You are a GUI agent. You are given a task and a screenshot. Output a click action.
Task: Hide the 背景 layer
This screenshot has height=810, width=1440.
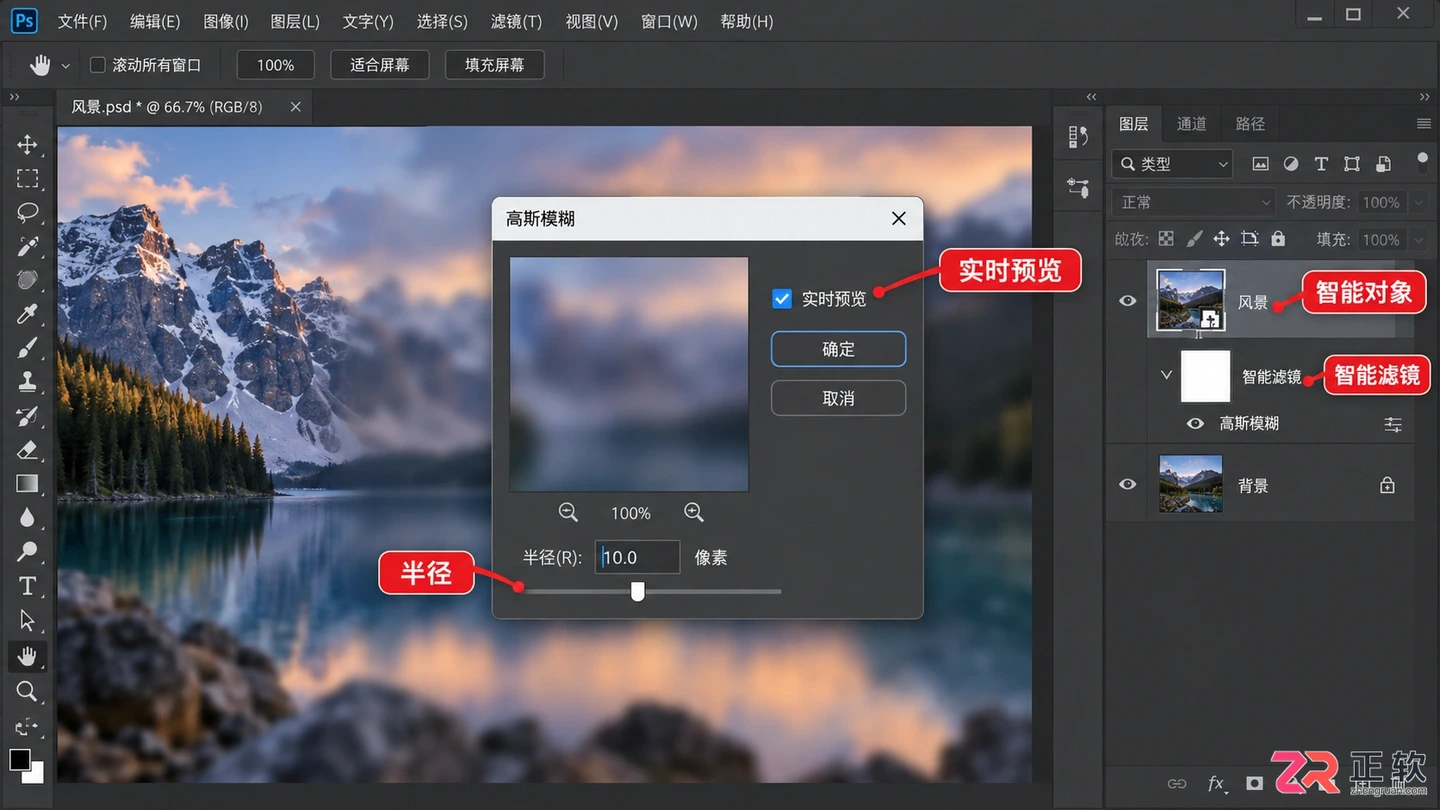1128,484
